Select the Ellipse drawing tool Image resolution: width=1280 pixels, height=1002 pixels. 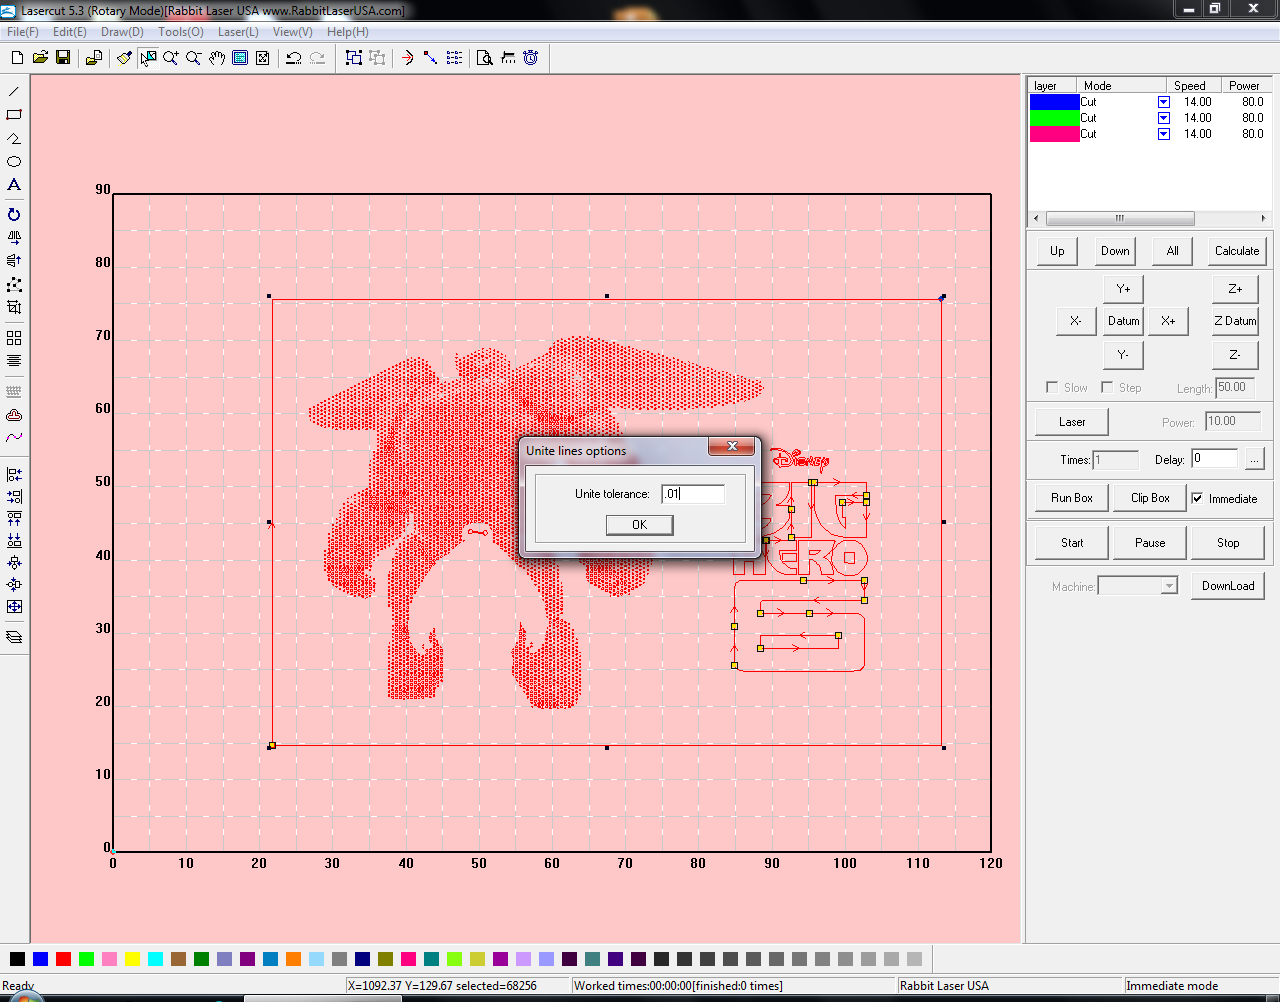click(14, 161)
